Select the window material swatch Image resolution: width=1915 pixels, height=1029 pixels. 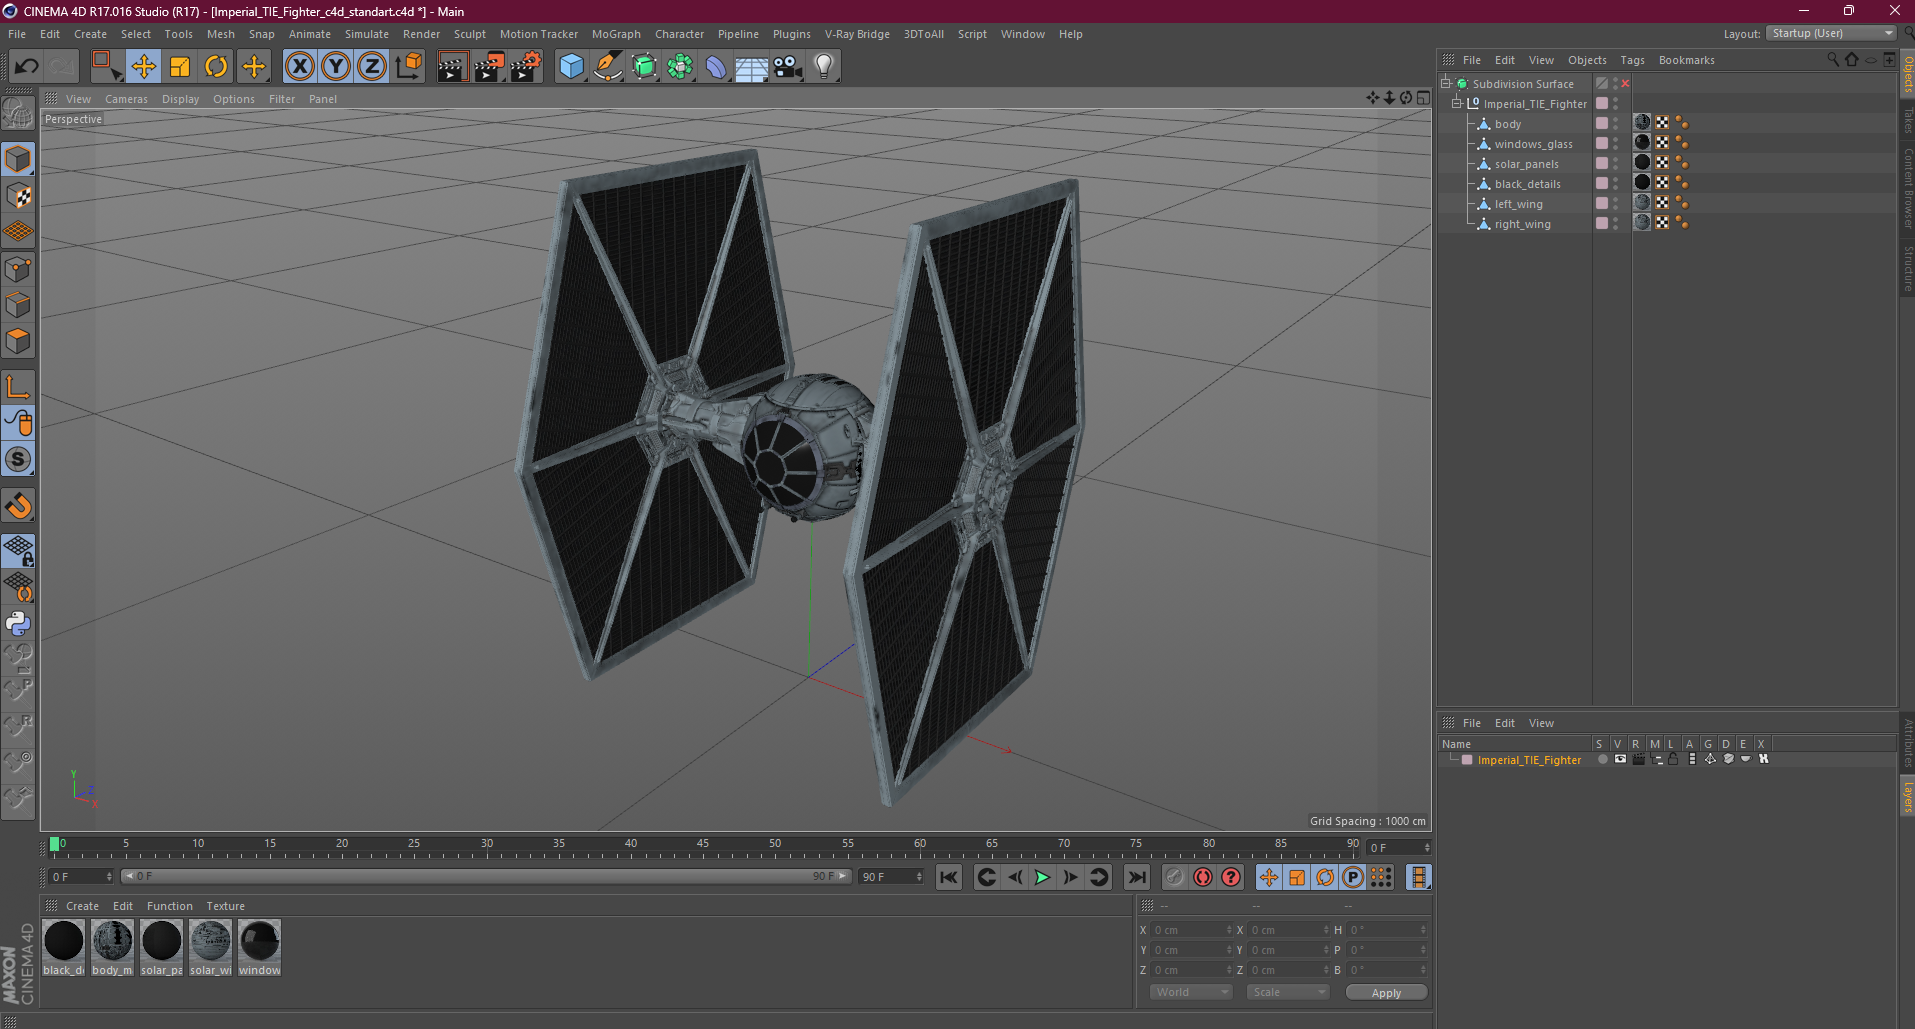(259, 947)
